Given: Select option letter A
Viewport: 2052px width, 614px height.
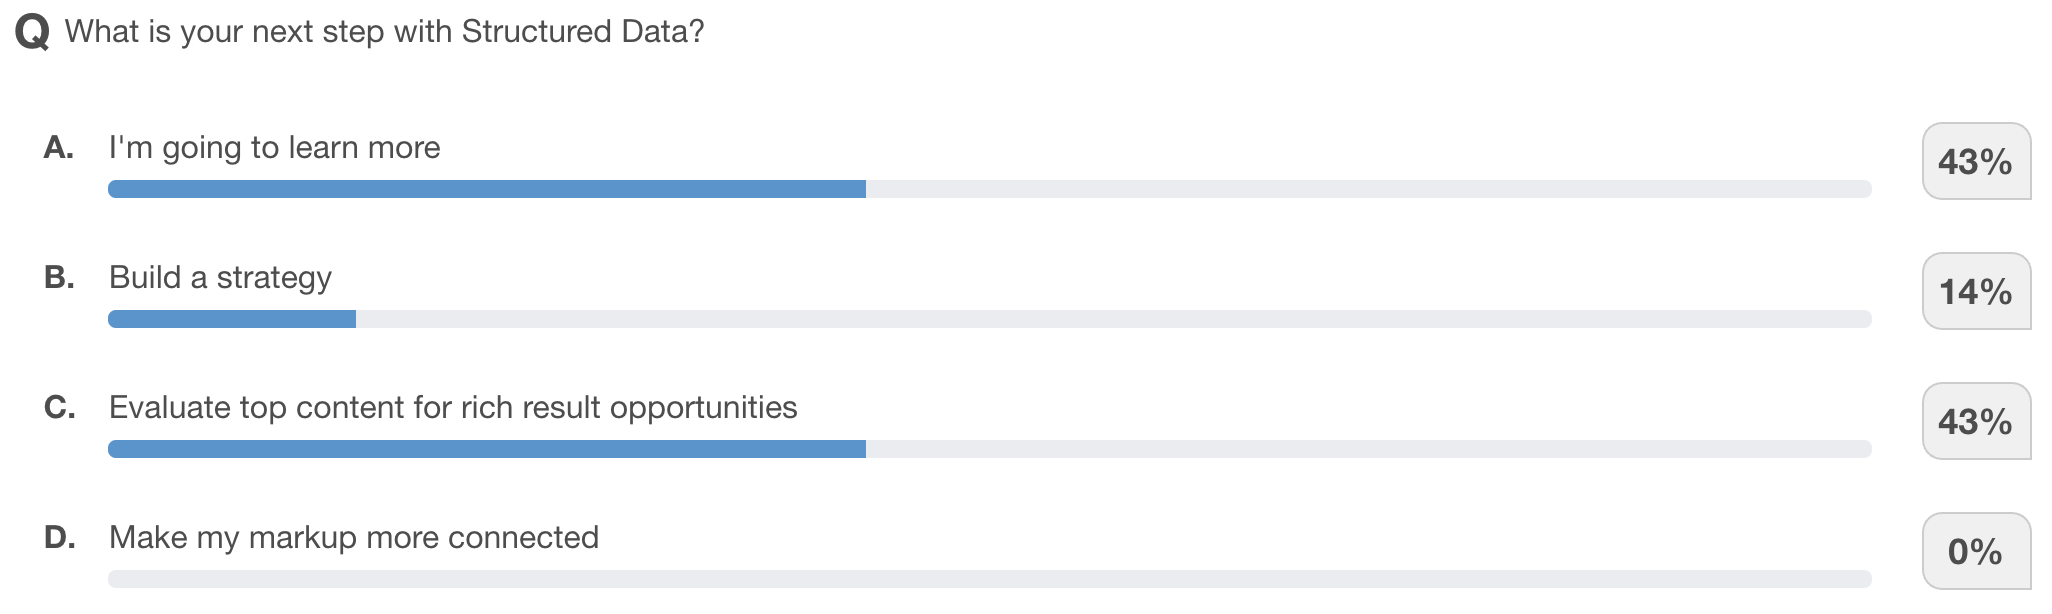Looking at the screenshot, I should (x=59, y=148).
